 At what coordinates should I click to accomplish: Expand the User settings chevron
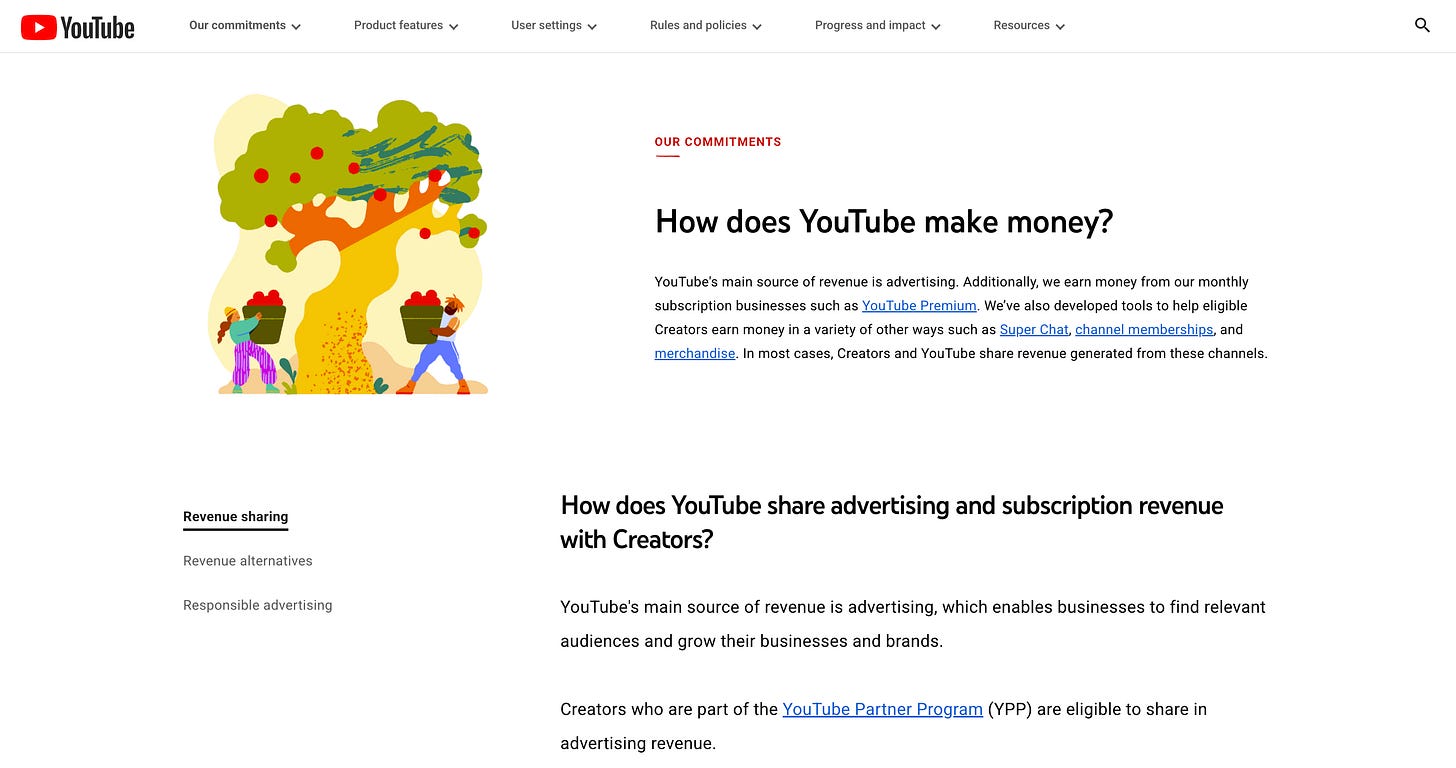592,27
